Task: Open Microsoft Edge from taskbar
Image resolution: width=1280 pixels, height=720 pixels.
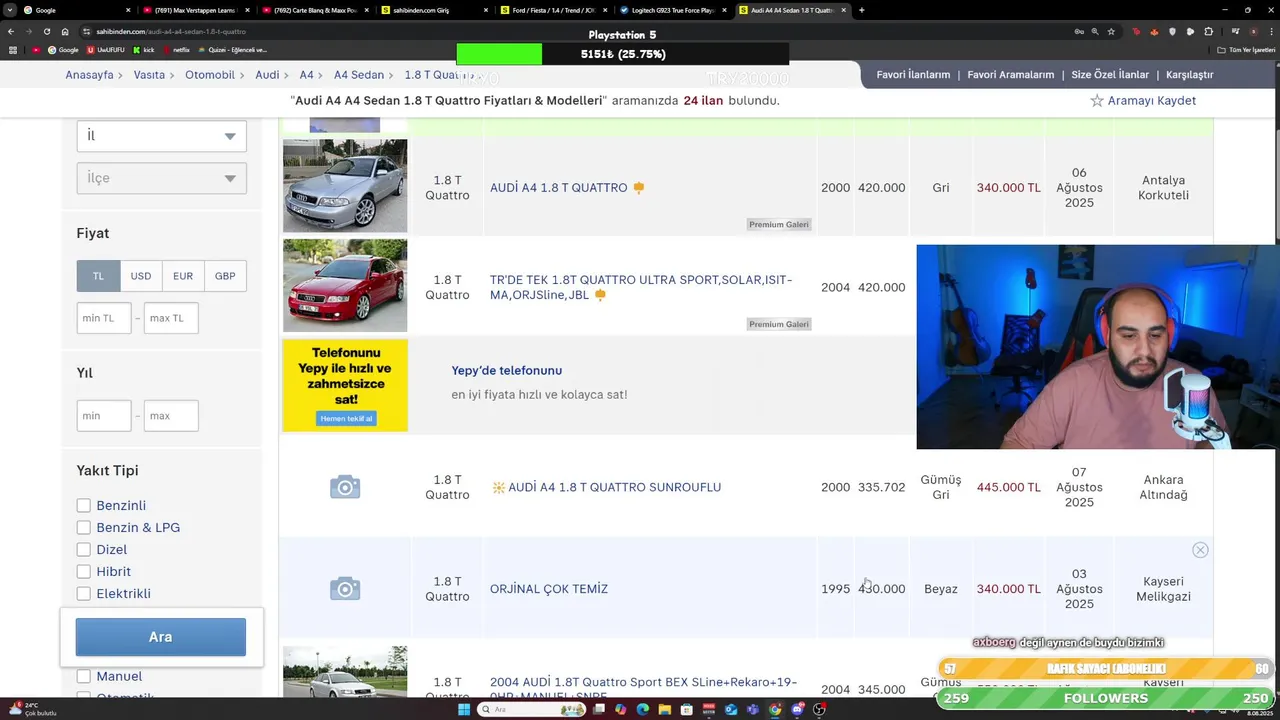Action: (x=643, y=709)
